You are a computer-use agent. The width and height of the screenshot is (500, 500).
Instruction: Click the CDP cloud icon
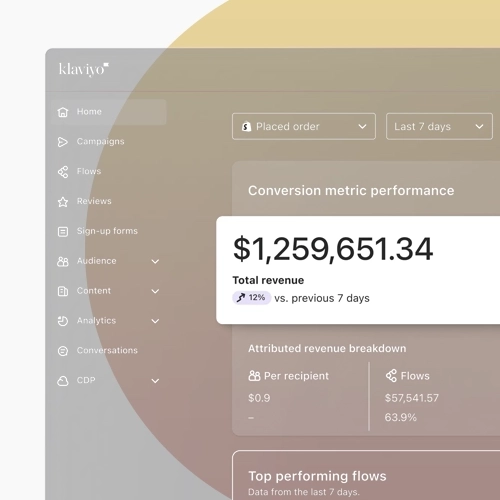pos(63,381)
